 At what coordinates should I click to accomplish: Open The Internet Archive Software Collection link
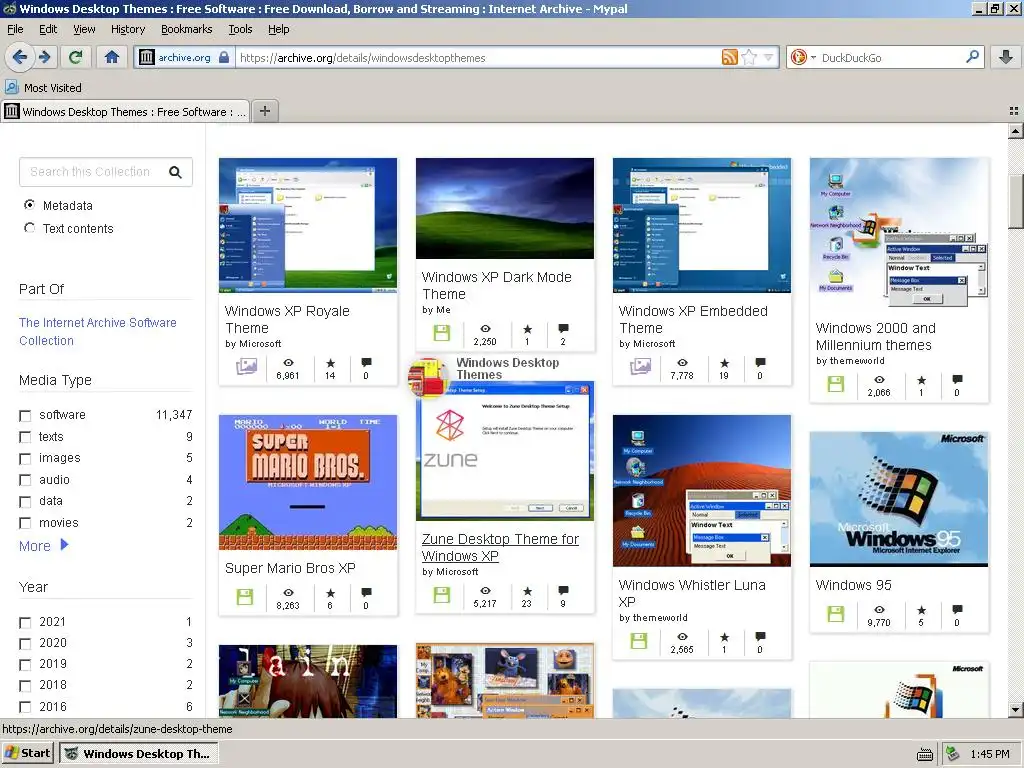click(x=97, y=332)
